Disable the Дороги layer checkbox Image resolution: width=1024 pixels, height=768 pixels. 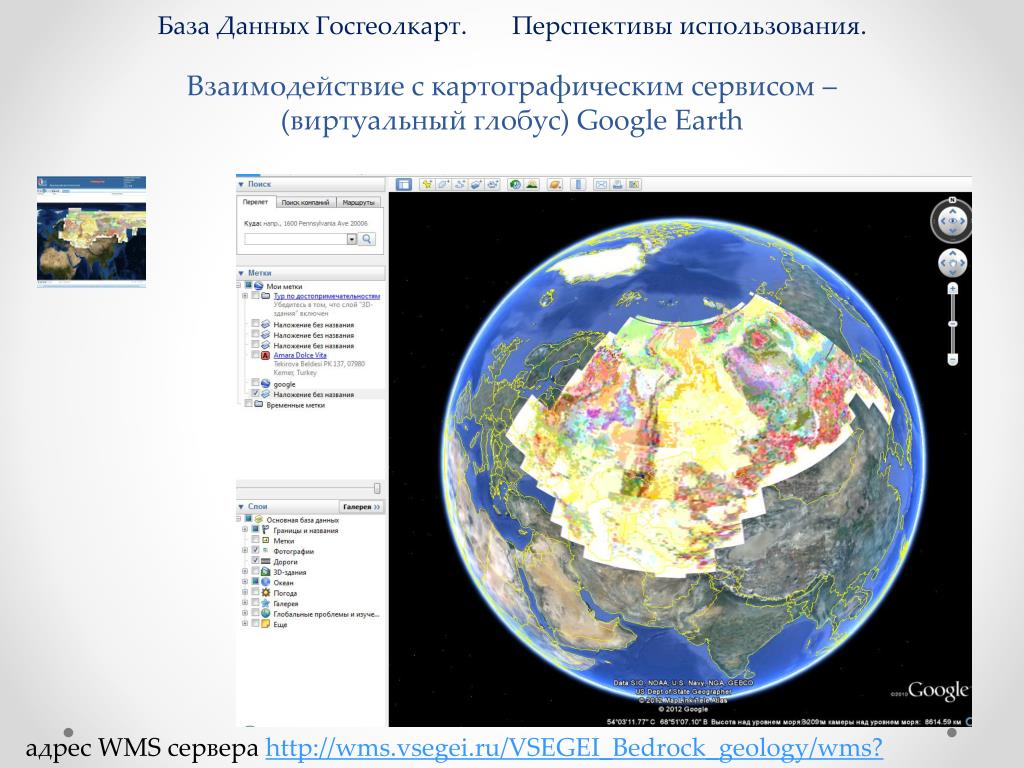click(255, 561)
